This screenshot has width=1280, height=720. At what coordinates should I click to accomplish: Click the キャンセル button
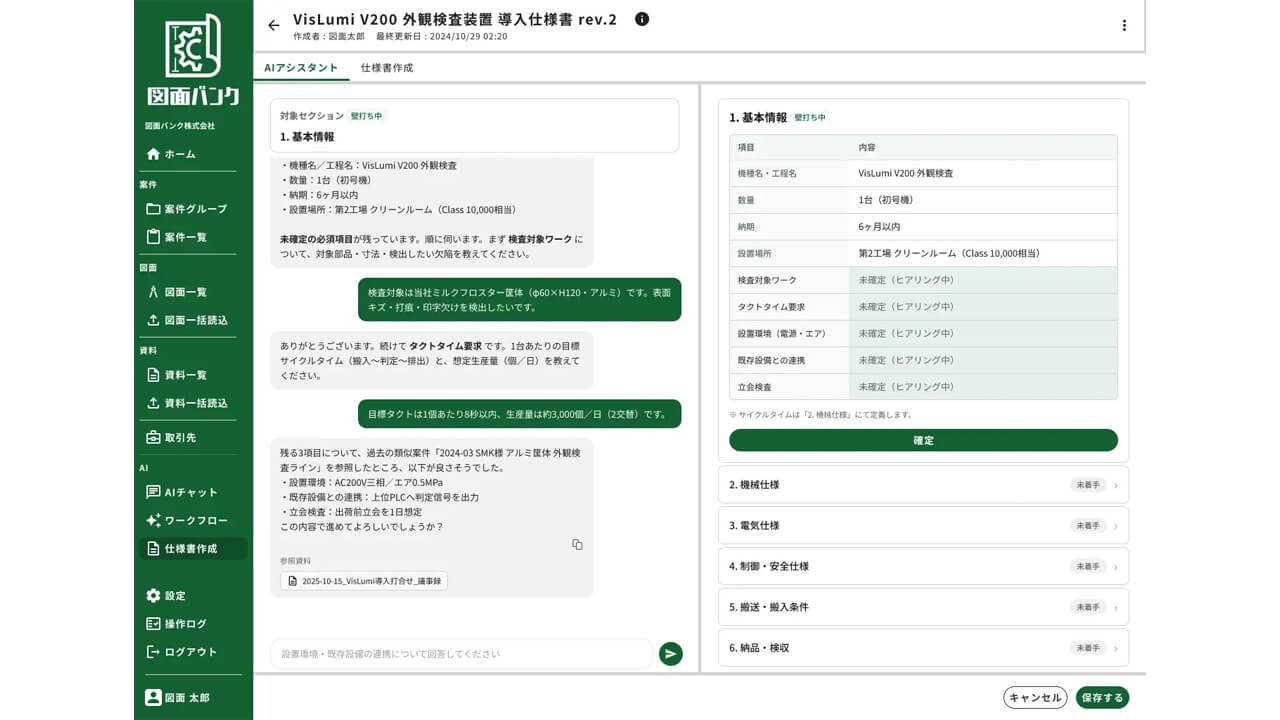coord(1035,698)
